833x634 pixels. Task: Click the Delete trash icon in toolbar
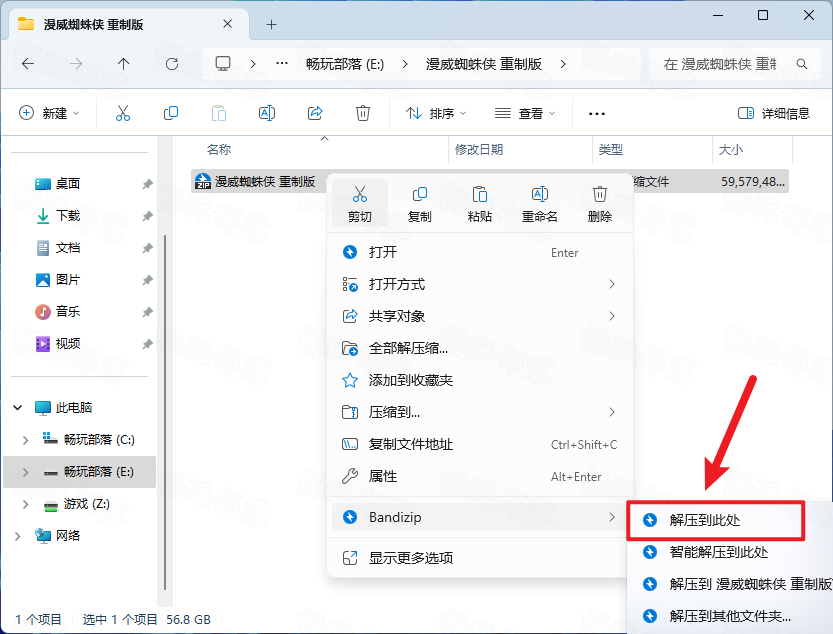[x=363, y=113]
